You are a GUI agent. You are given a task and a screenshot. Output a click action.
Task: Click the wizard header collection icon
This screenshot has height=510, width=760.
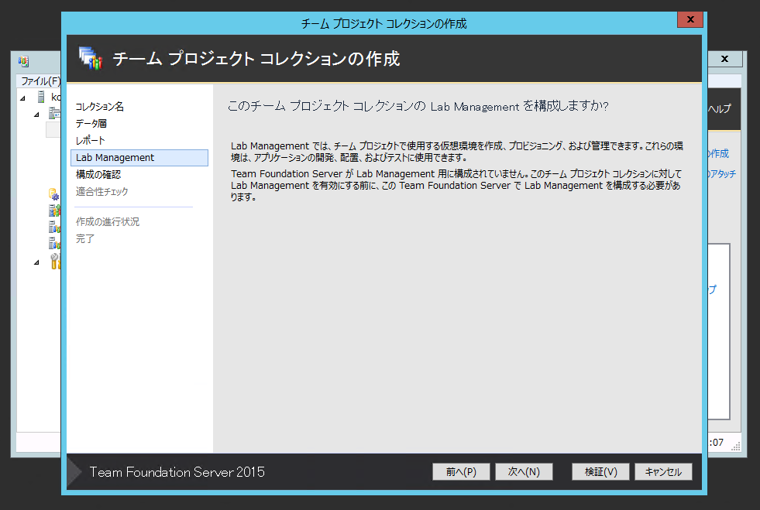pos(91,58)
